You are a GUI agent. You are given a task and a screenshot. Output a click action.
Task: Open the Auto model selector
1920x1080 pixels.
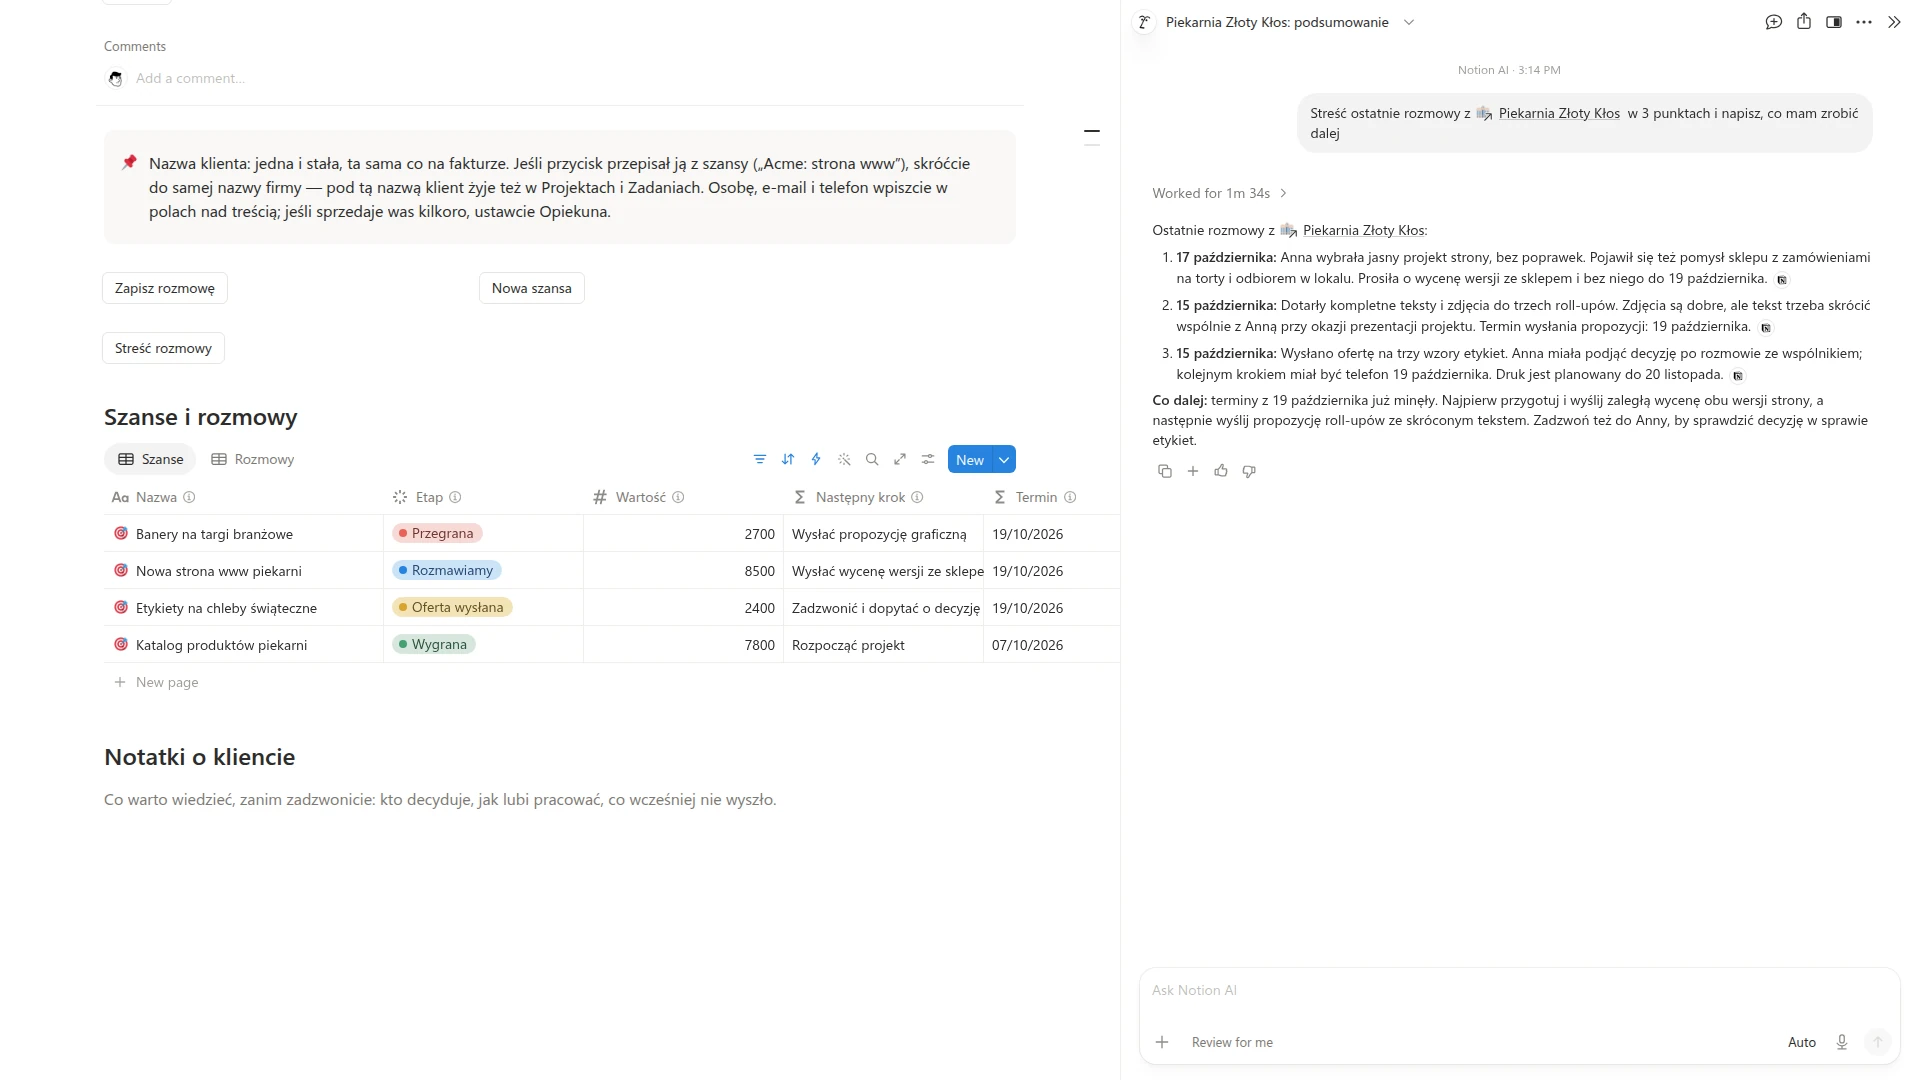pyautogui.click(x=1801, y=1042)
